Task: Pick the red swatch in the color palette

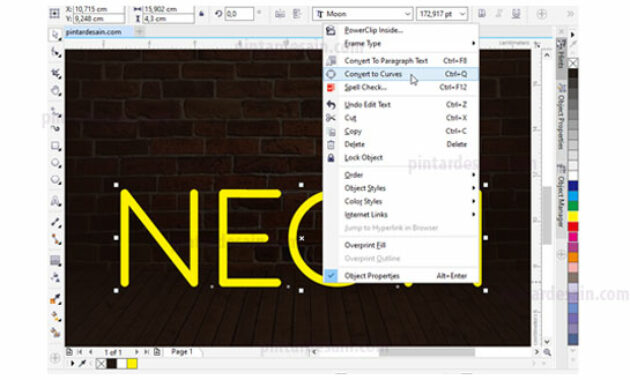Action: (573, 227)
